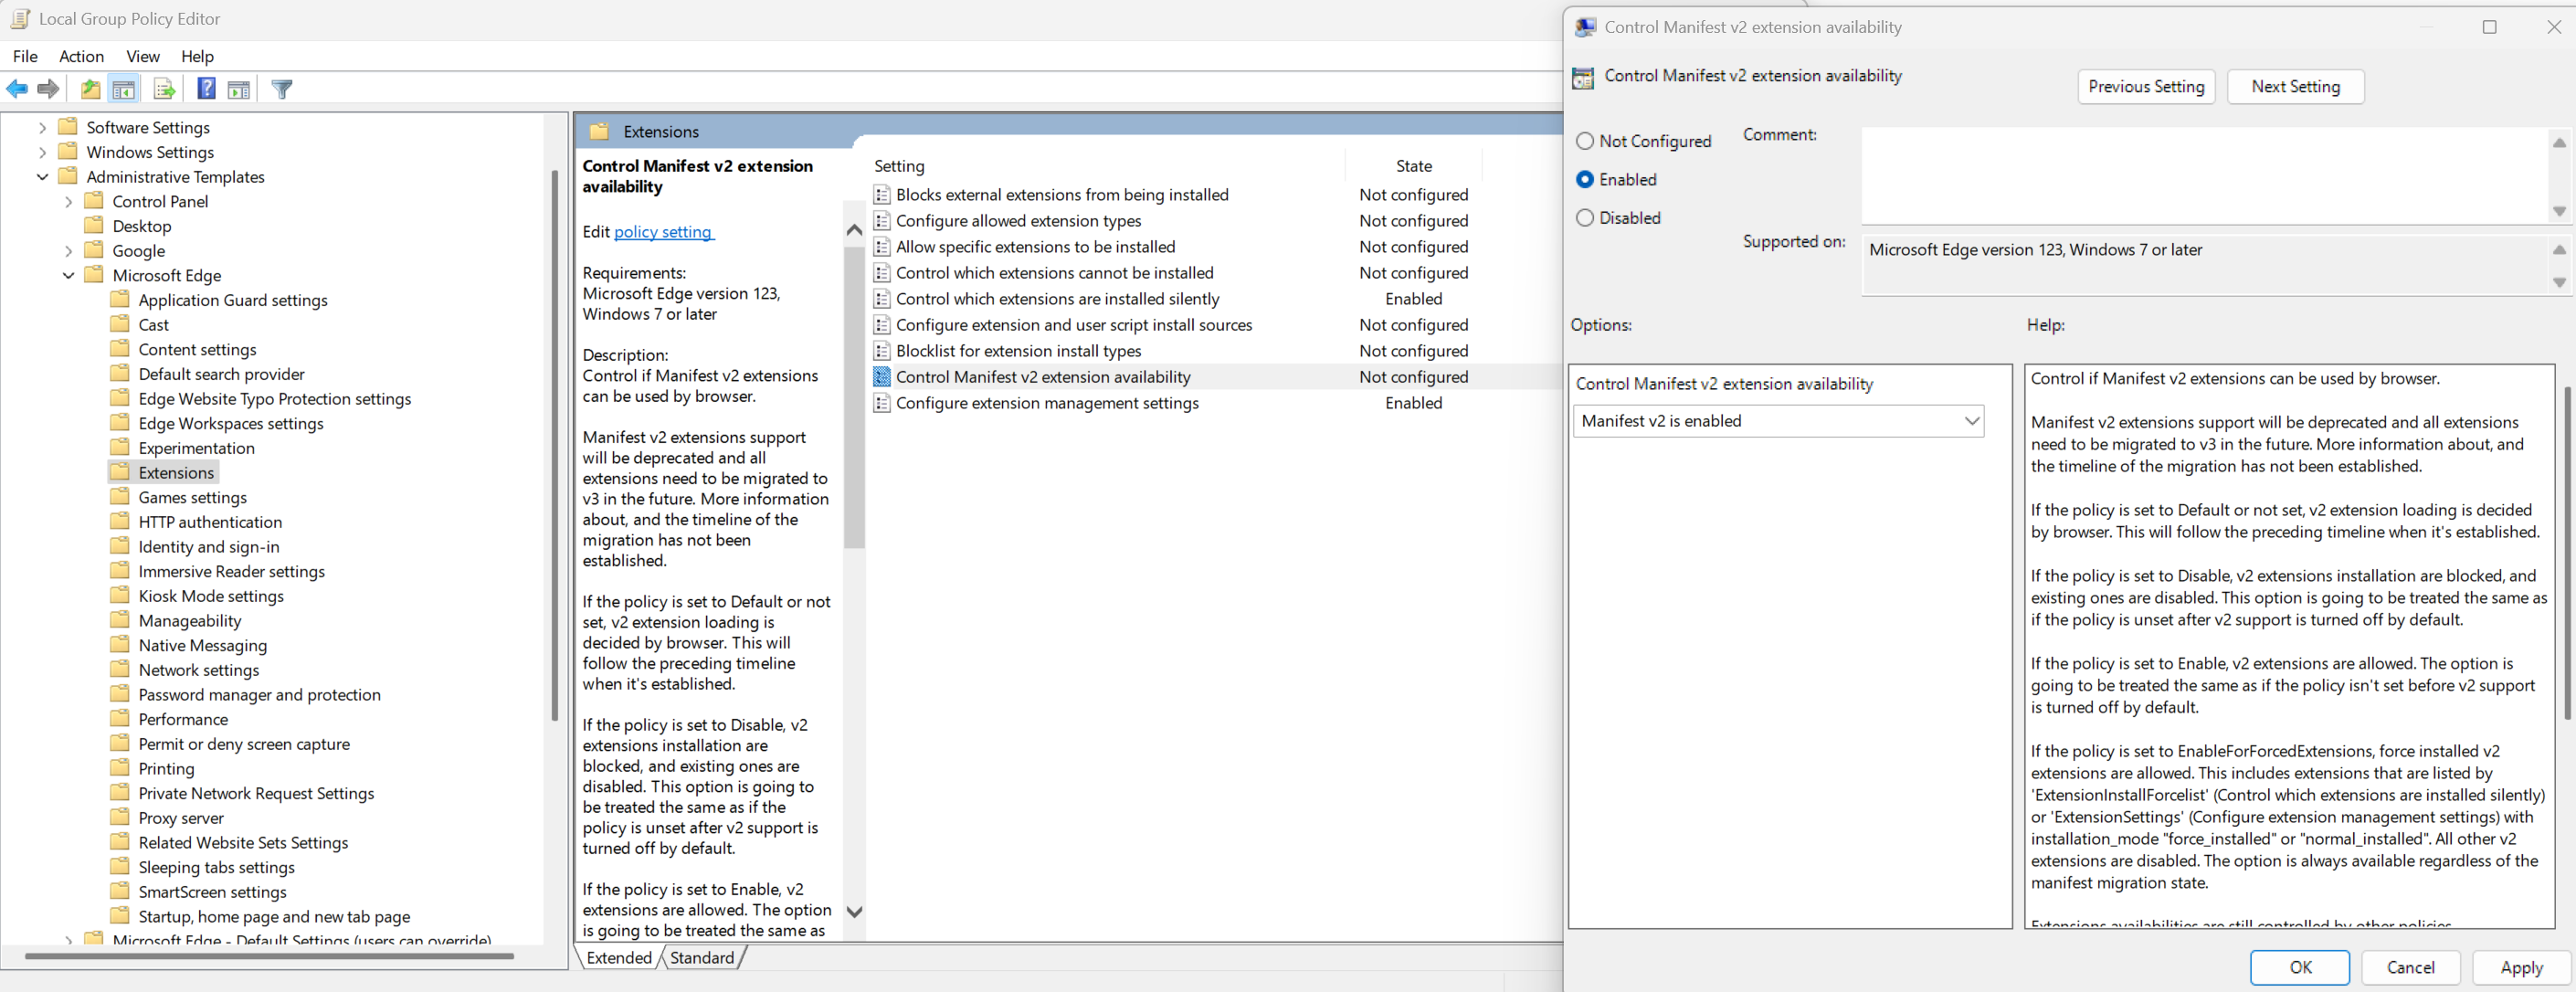The height and width of the screenshot is (992, 2576).
Task: Collapse the Microsoft Edge tree node
Action: (x=68, y=275)
